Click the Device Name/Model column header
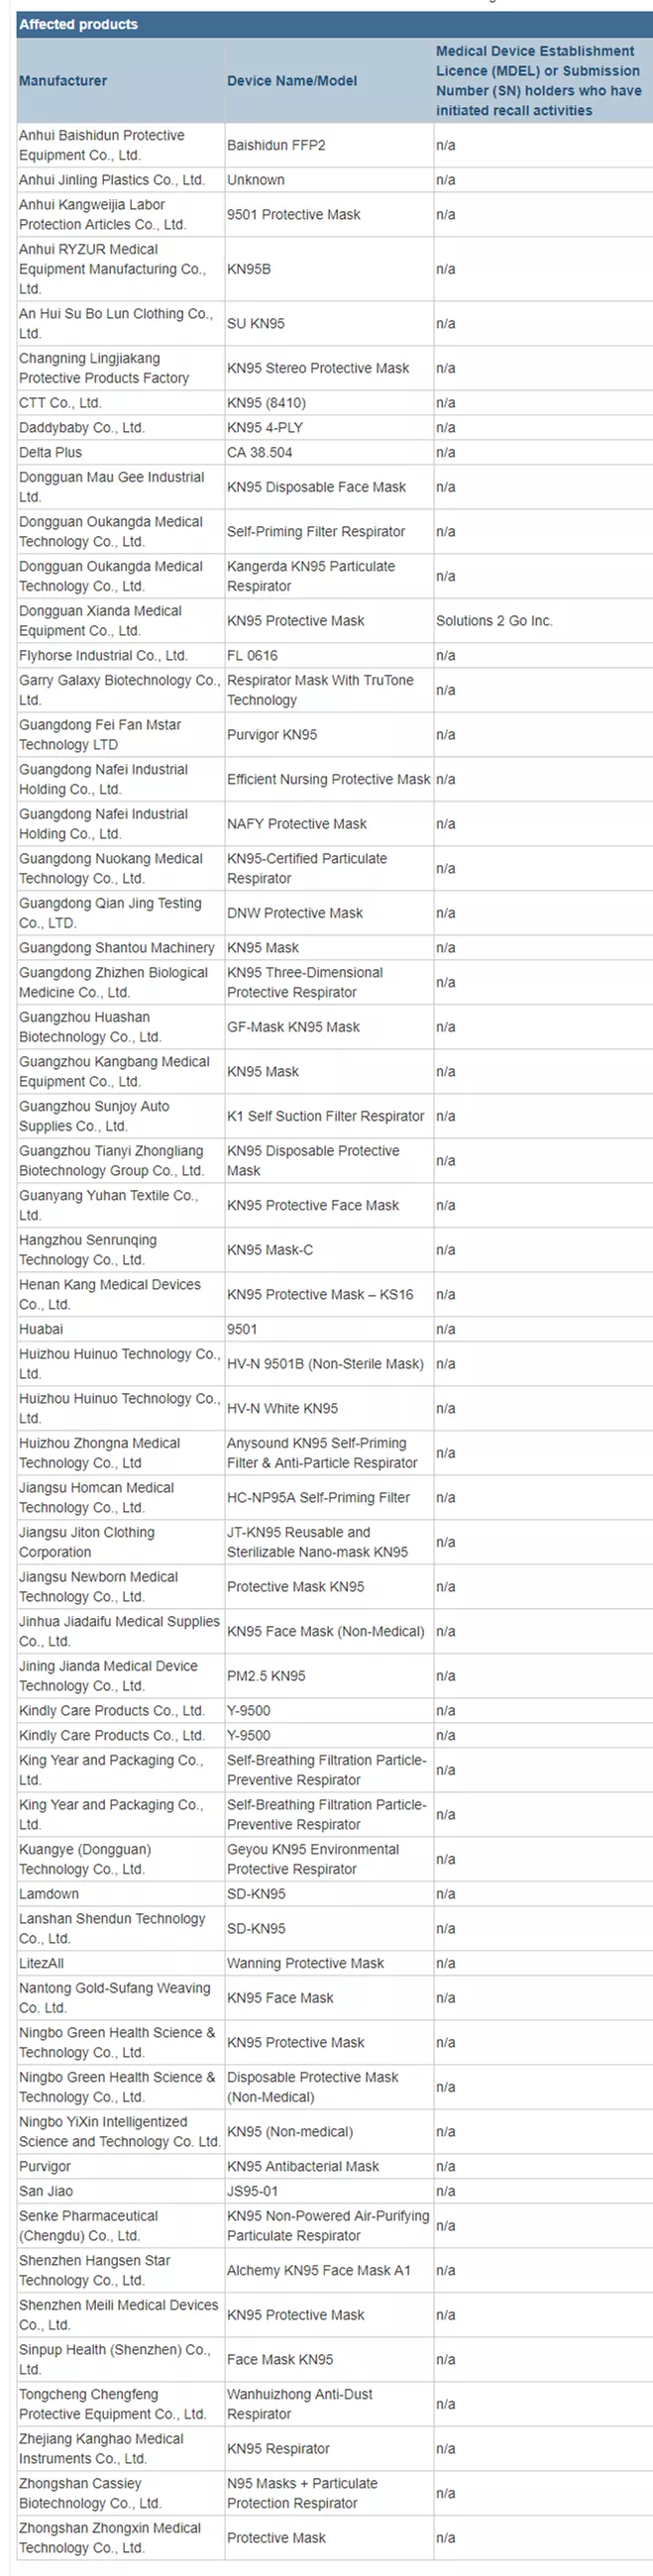653x2576 pixels. [x=291, y=81]
